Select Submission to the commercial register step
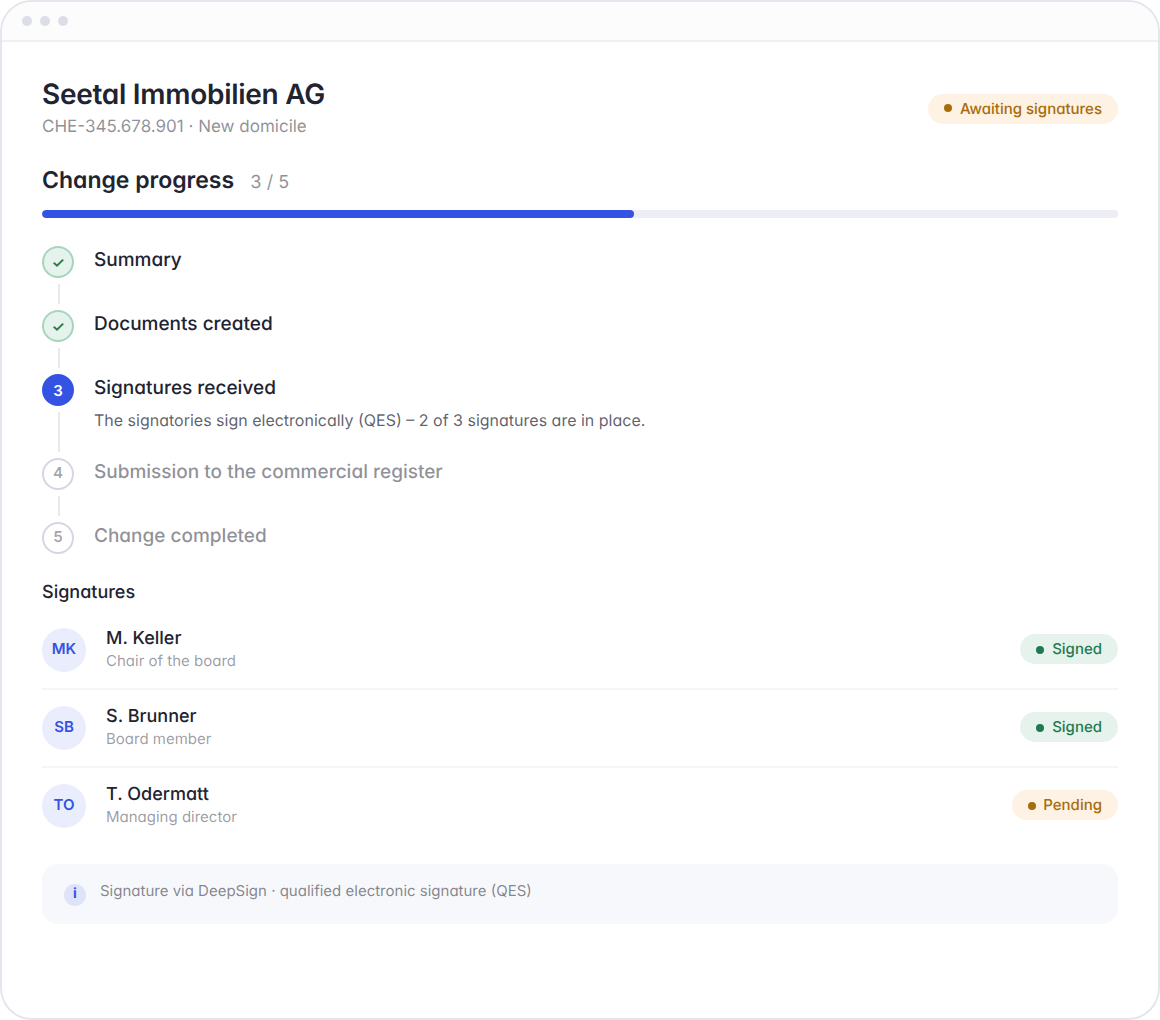This screenshot has height=1020, width=1160. (x=268, y=472)
